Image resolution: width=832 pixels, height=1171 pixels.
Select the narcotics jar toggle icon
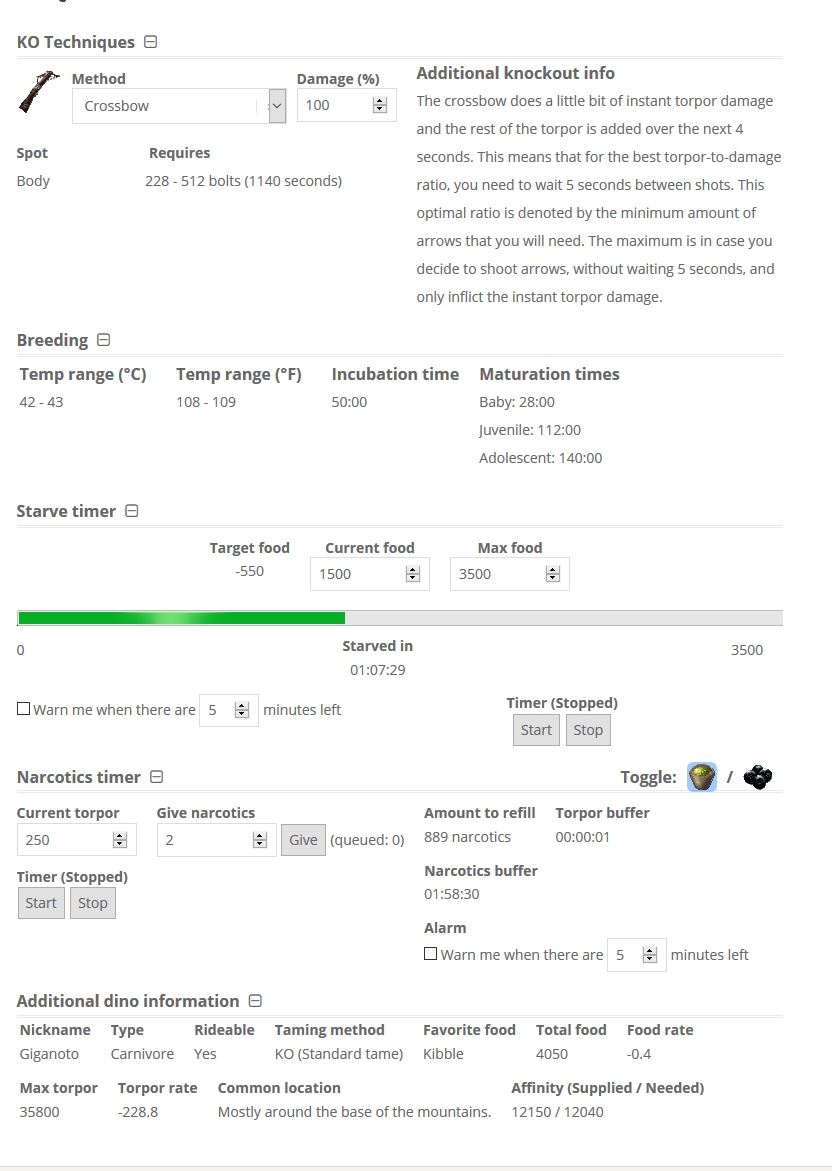701,777
